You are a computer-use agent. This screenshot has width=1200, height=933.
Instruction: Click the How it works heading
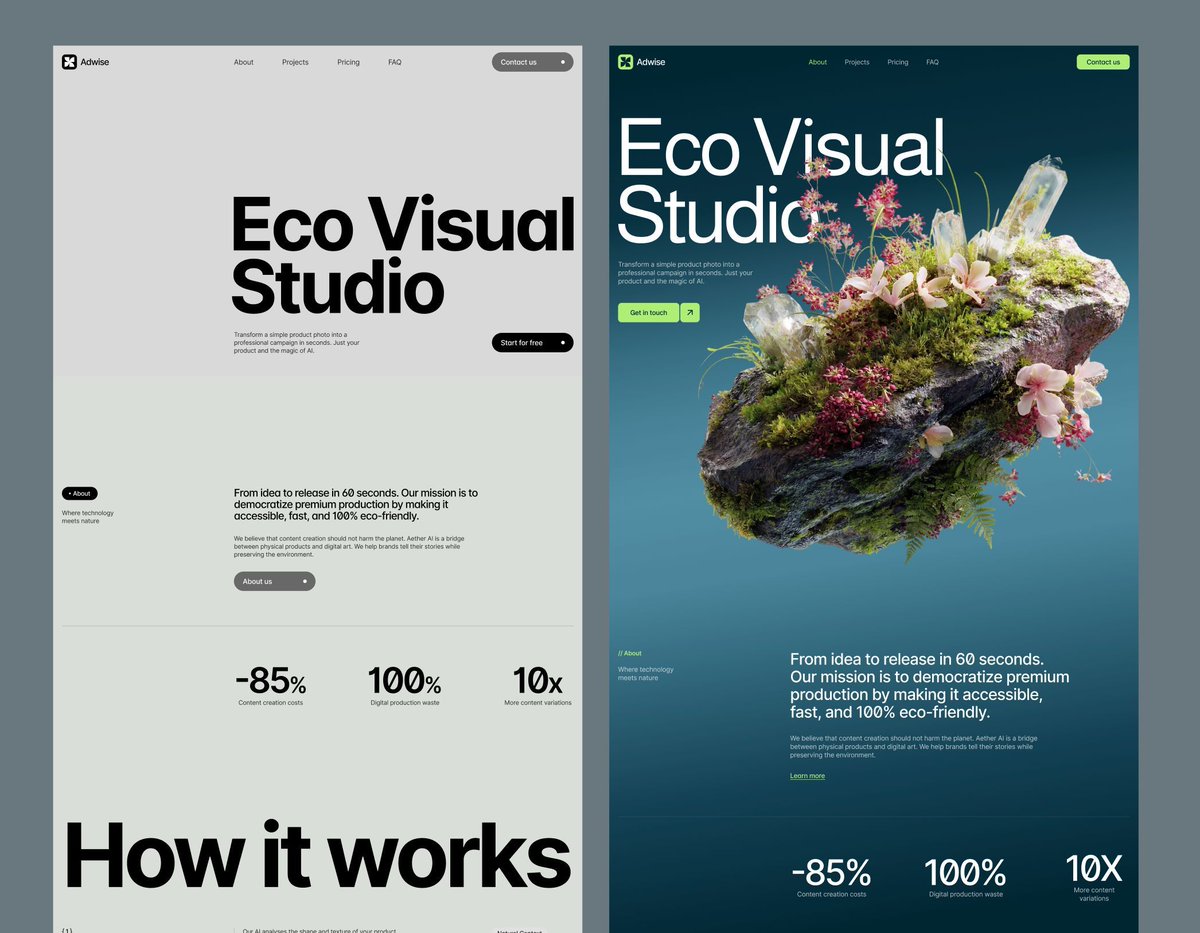[316, 856]
